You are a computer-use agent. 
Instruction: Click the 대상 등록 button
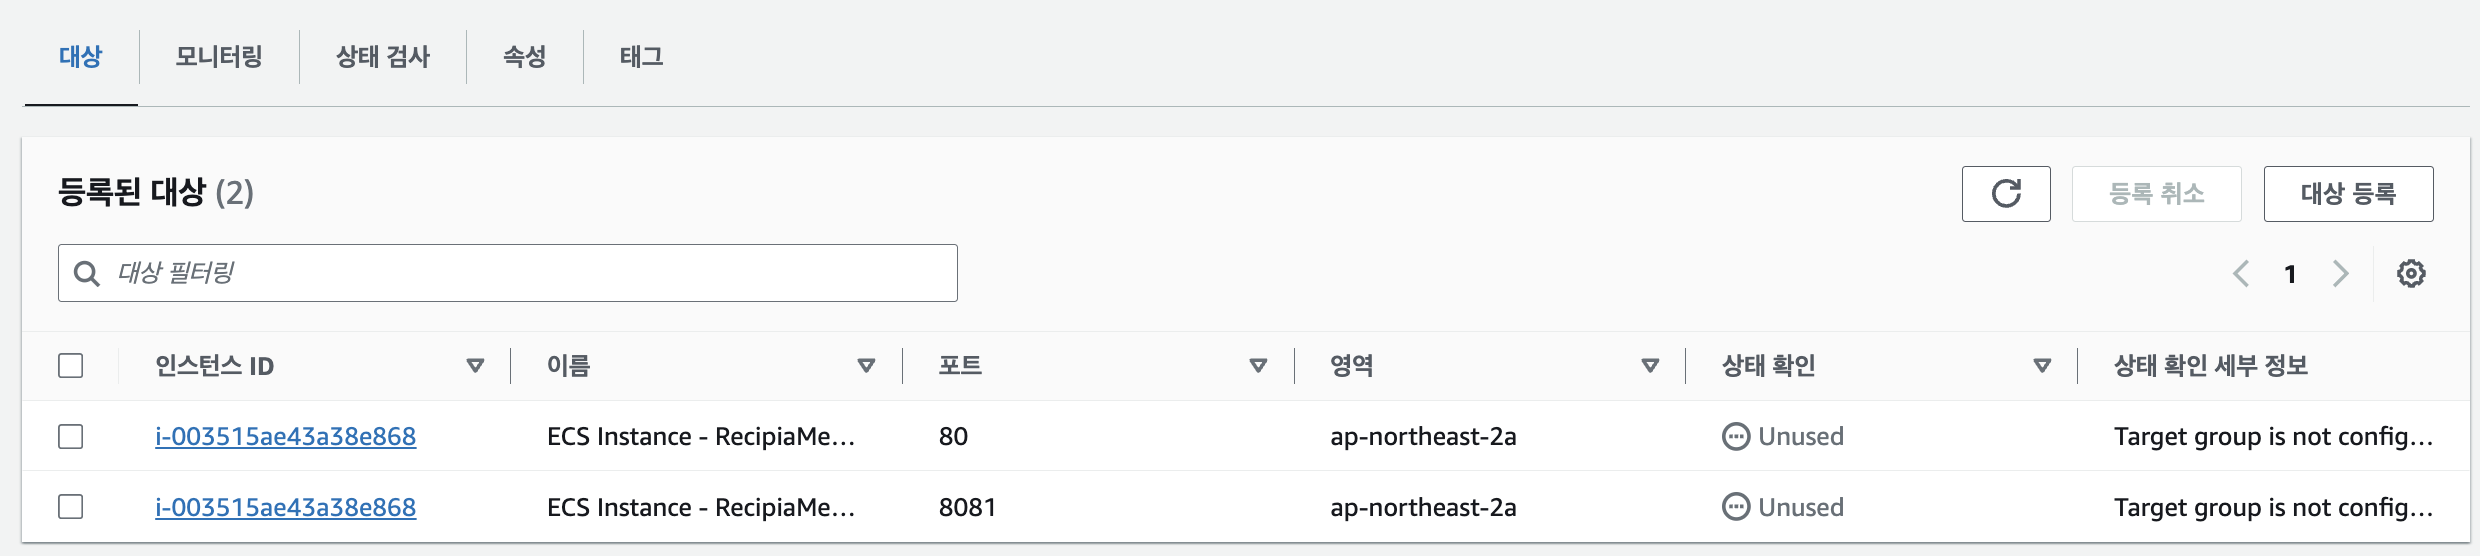(2349, 194)
